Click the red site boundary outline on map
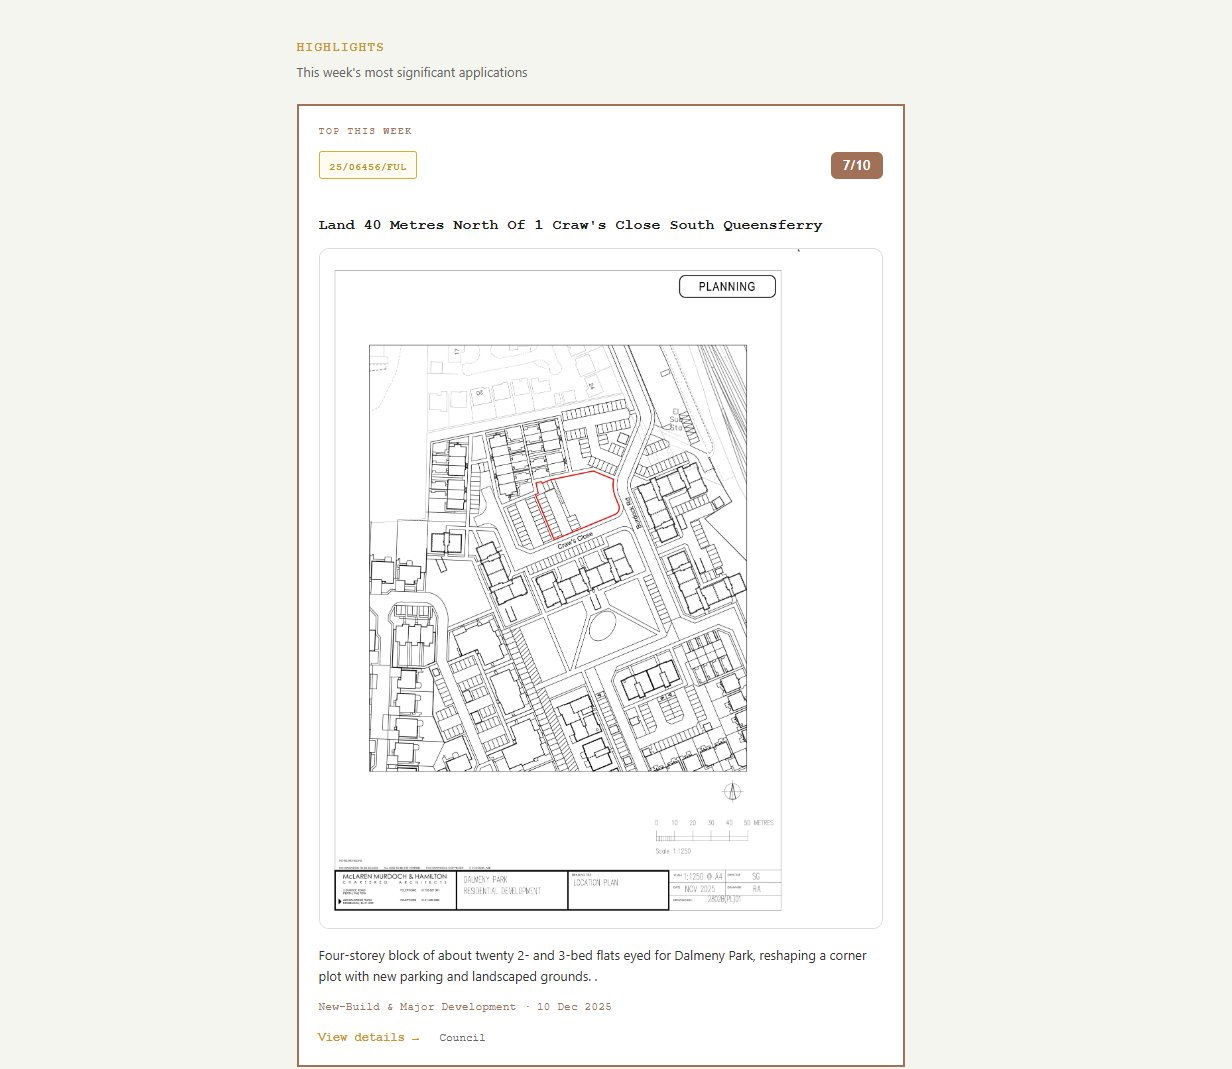This screenshot has width=1232, height=1069. coord(578,504)
